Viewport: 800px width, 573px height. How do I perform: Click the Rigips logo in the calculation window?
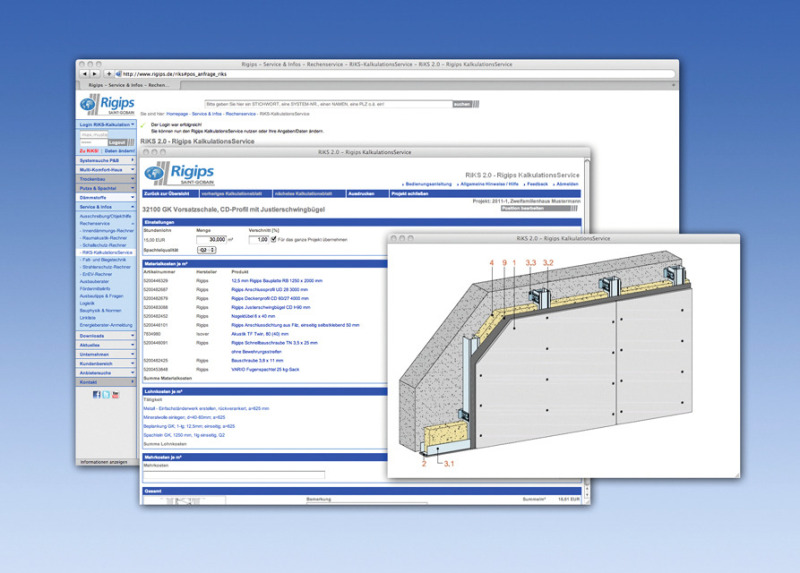(180, 173)
